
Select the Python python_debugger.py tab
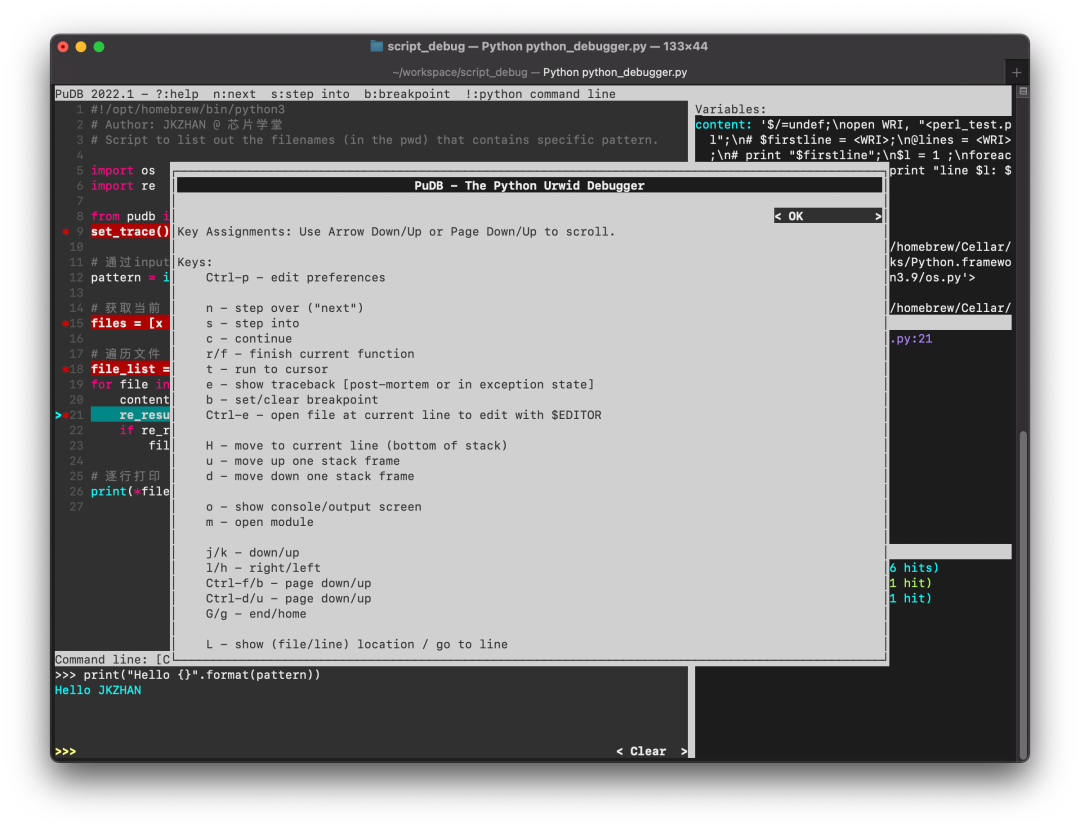pyautogui.click(x=539, y=72)
